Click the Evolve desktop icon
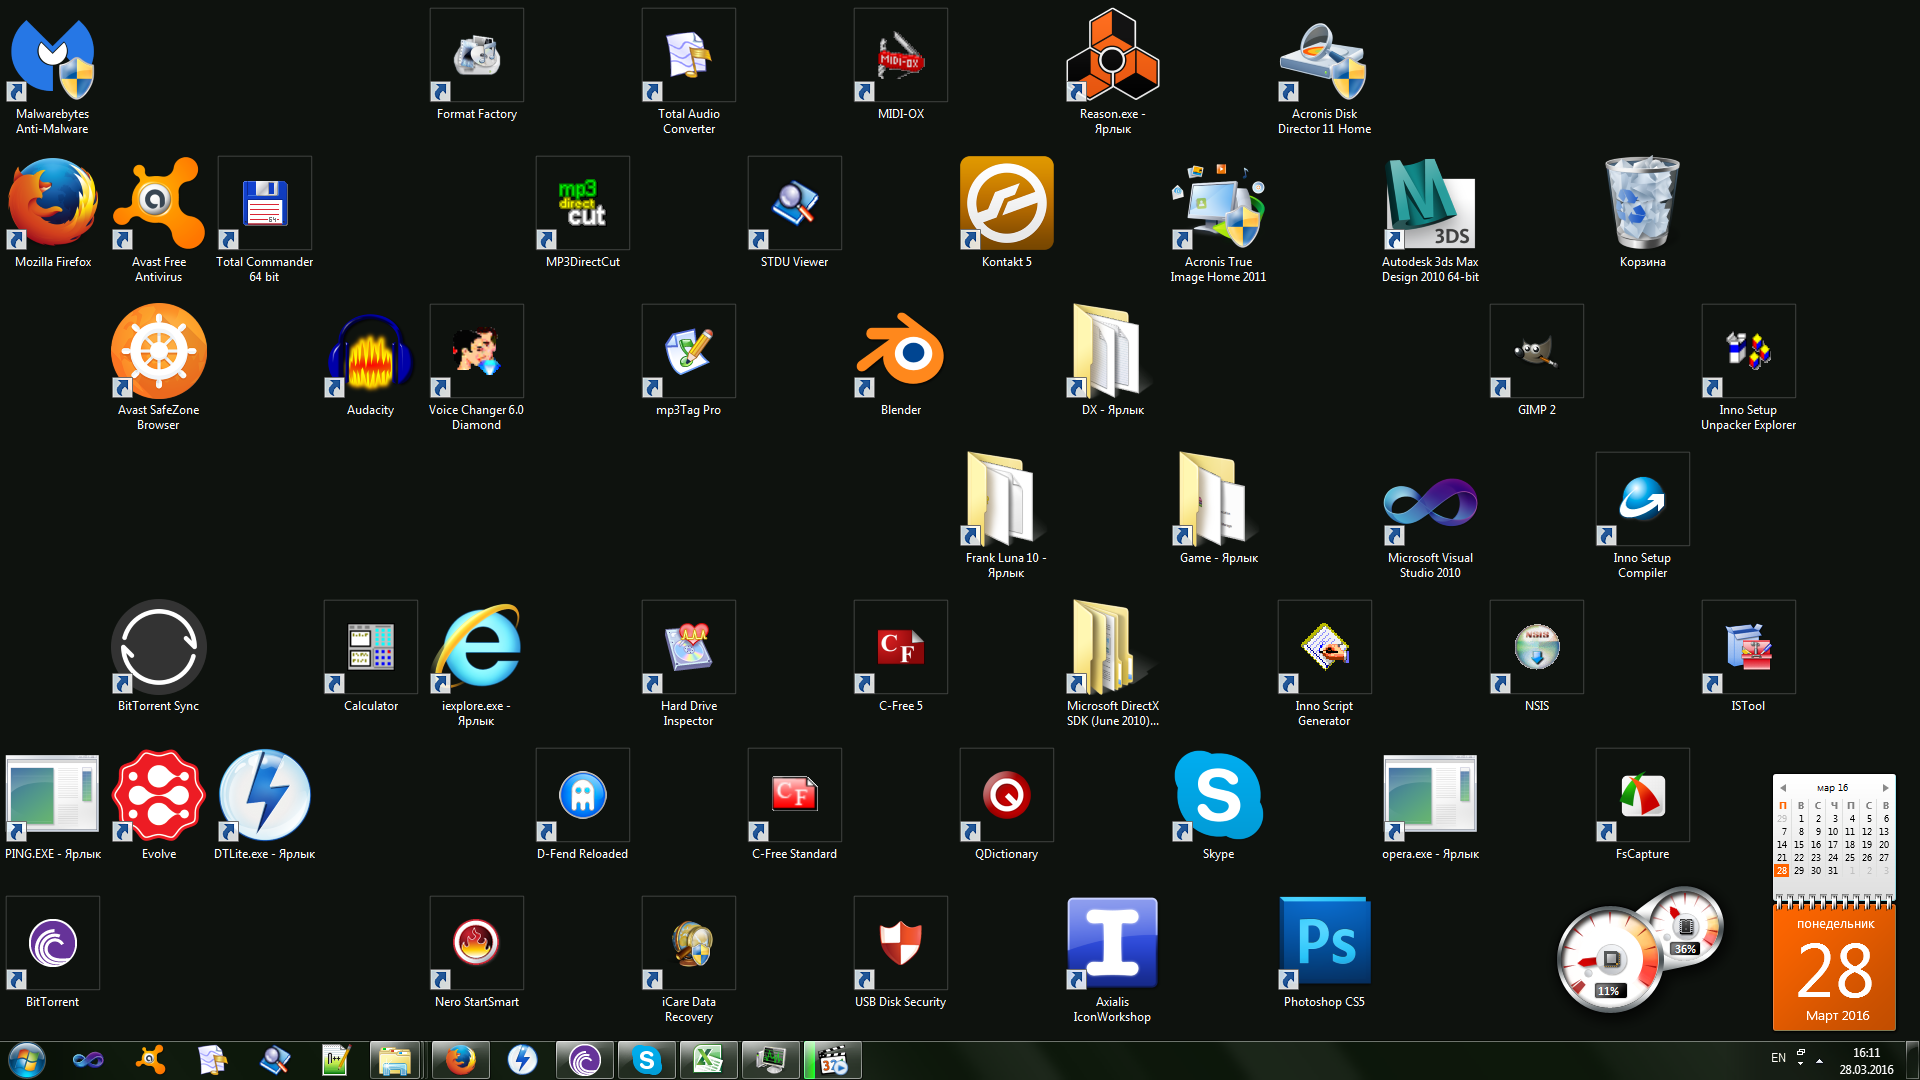Viewport: 1920px width, 1080px height. [159, 796]
